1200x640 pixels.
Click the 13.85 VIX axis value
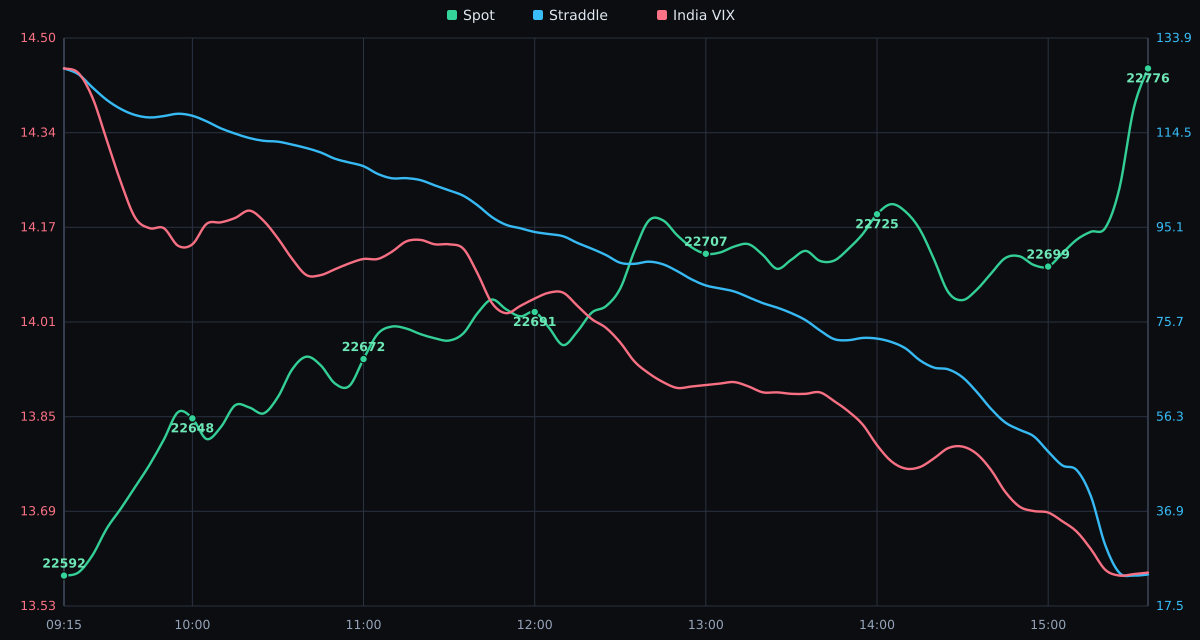click(x=38, y=416)
